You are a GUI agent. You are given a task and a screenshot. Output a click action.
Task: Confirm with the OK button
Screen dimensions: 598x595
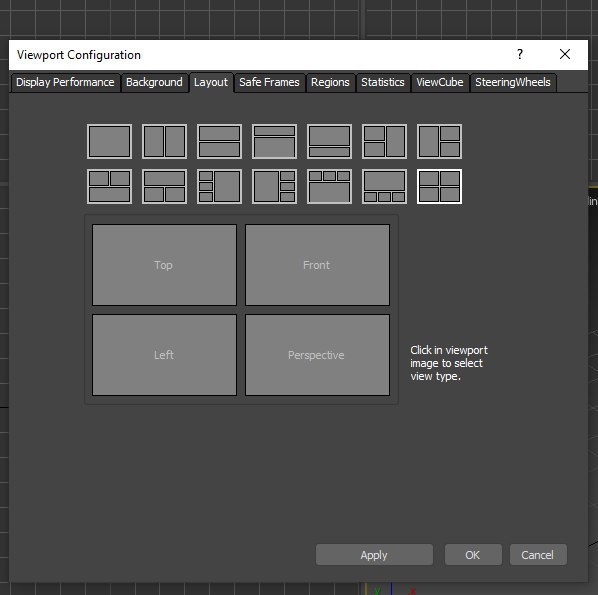point(473,555)
